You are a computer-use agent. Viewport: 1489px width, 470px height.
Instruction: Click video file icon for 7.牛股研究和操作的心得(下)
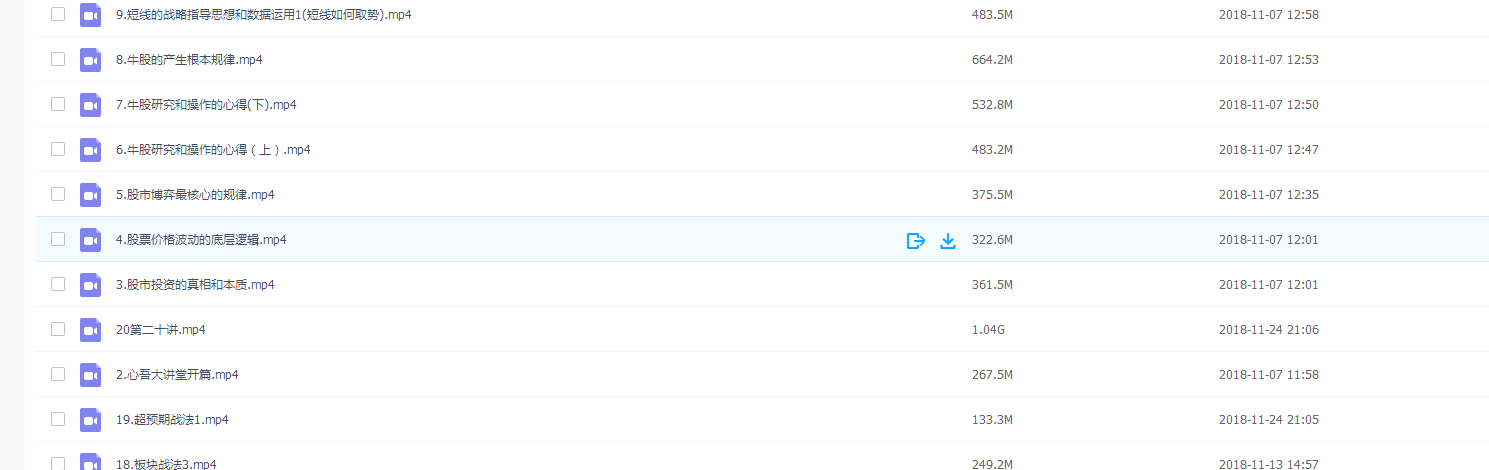point(91,105)
